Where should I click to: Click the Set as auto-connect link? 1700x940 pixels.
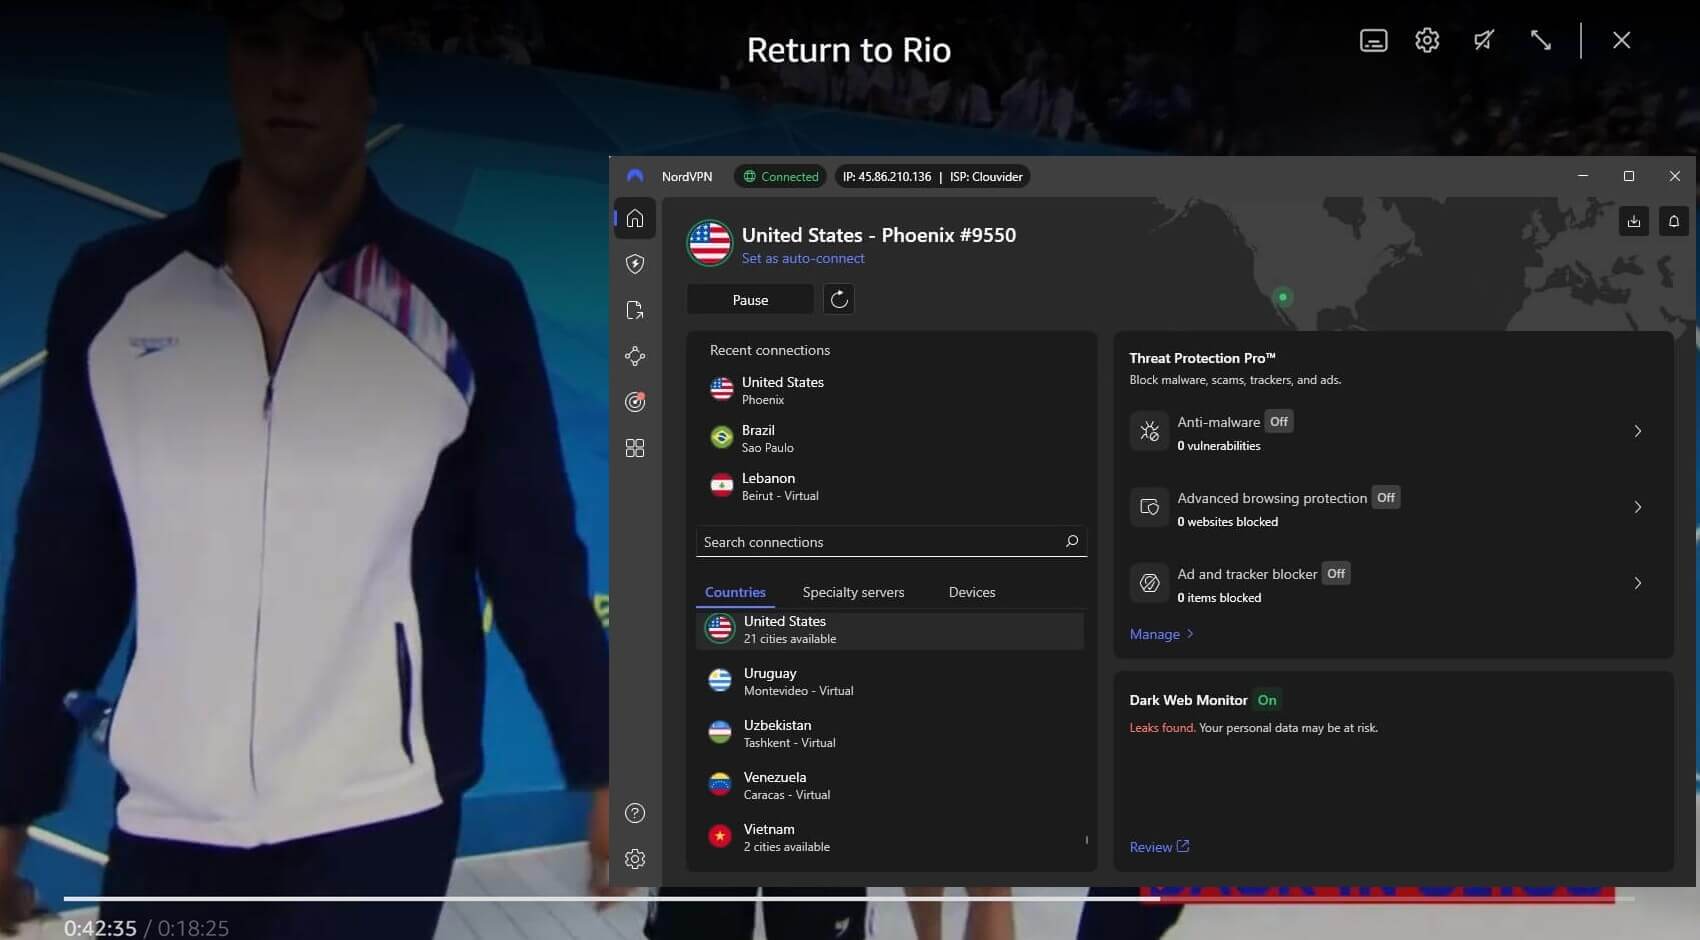click(802, 259)
